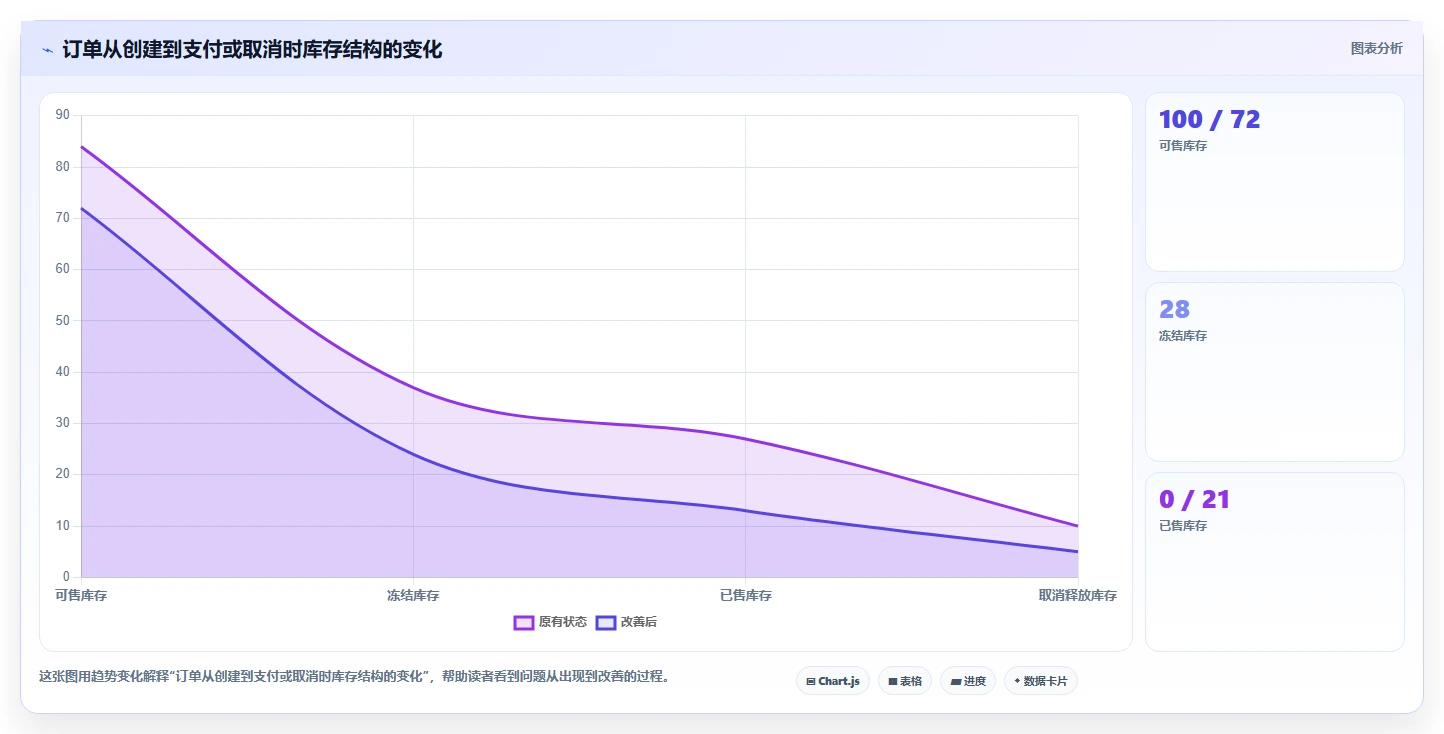Click the 50 y-axis tick label
Image resolution: width=1444 pixels, height=734 pixels.
(63, 320)
